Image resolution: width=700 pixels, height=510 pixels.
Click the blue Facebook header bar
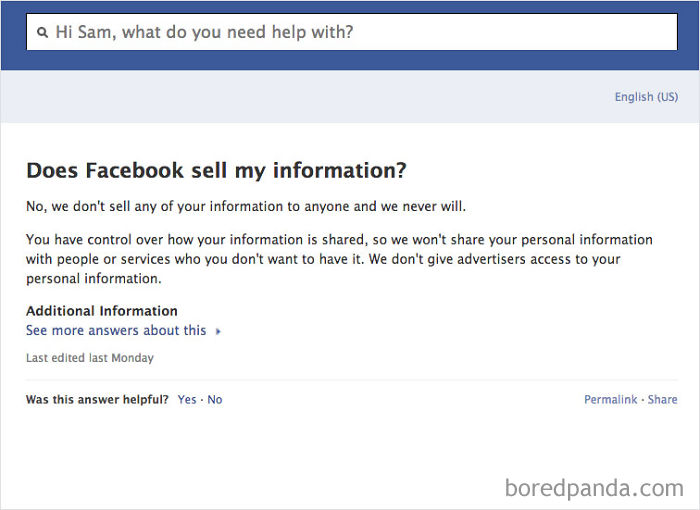(350, 61)
